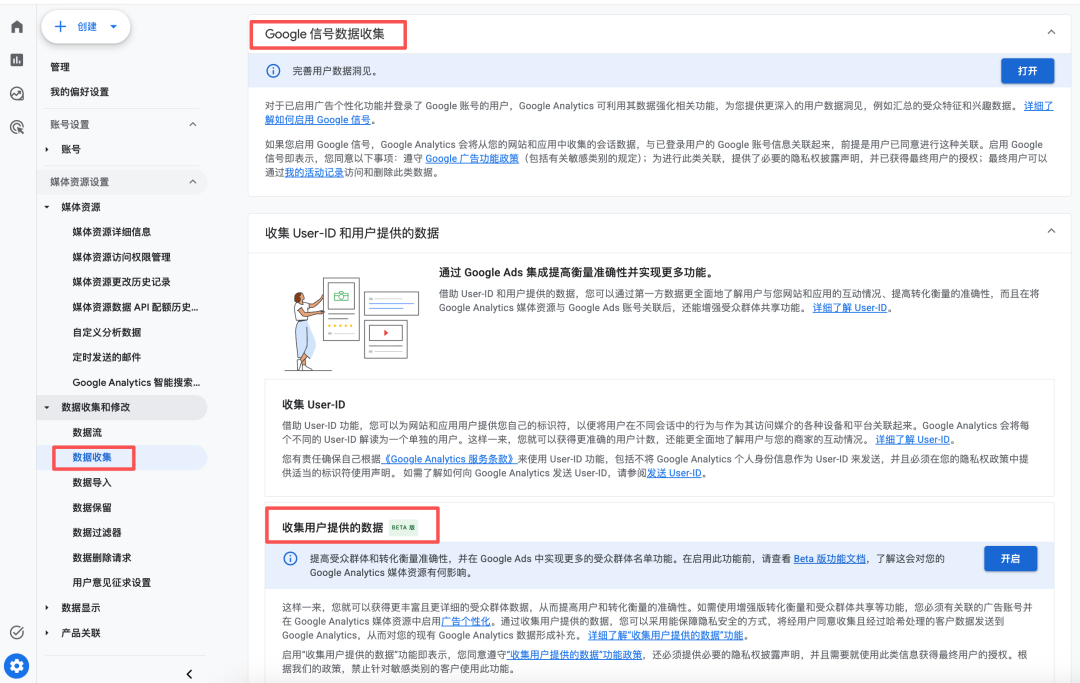1080x683 pixels.
Task: Open 详细了解 User-ID link beside illustration
Action: click(850, 308)
